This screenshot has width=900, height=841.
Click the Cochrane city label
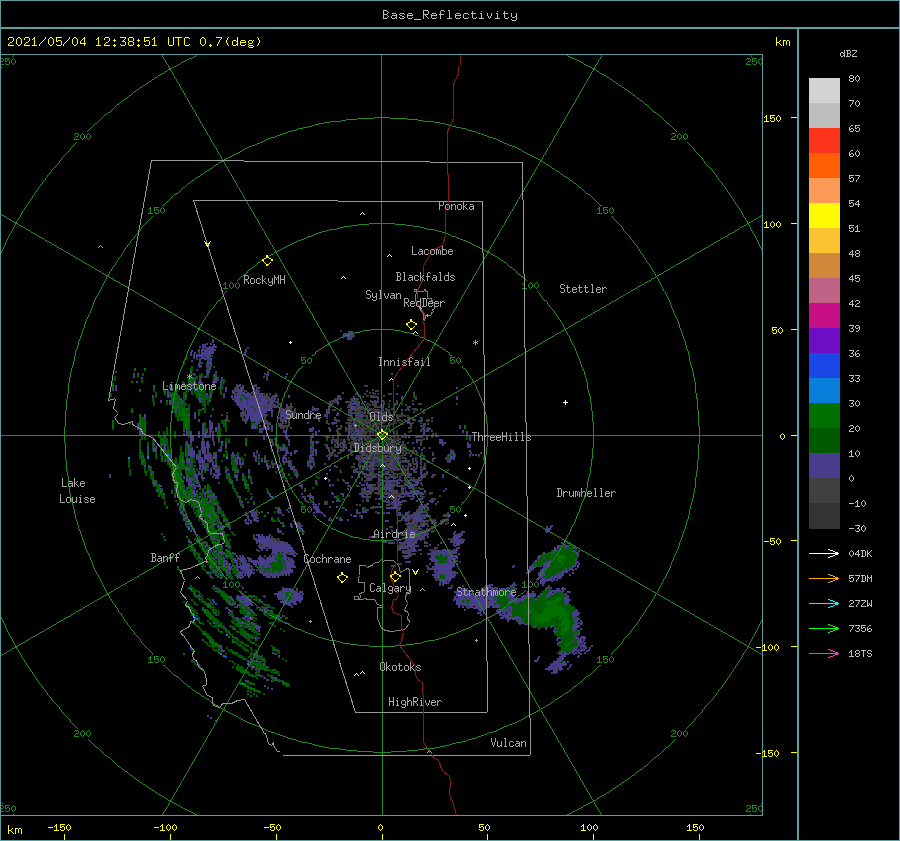click(x=327, y=559)
